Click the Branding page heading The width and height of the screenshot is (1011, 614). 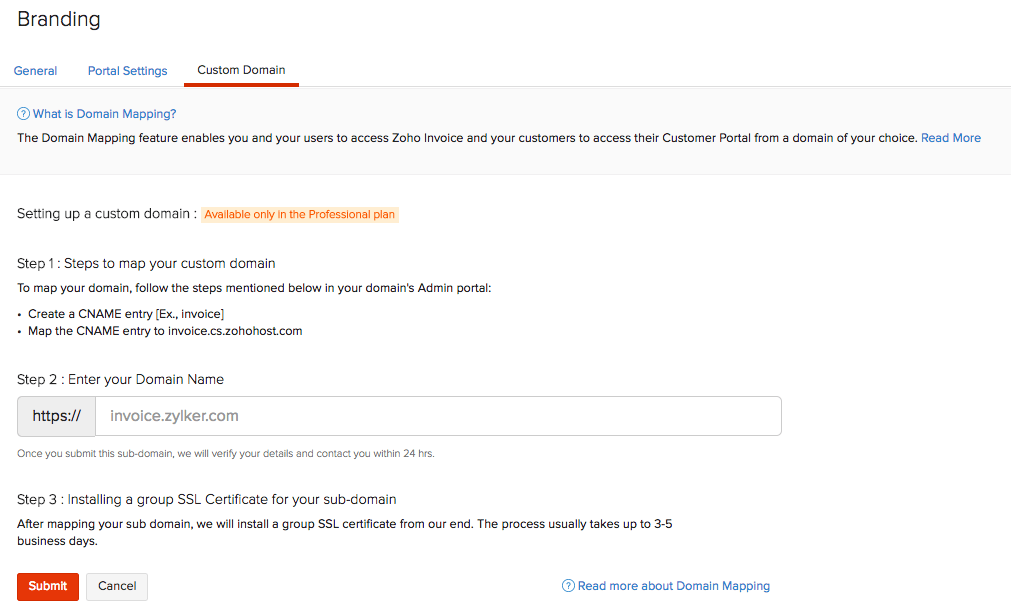point(59,19)
